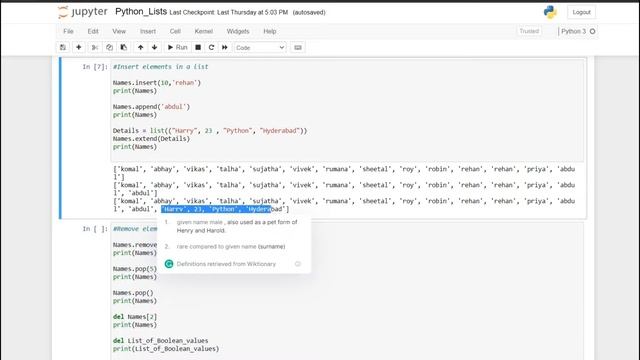The width and height of the screenshot is (640, 360).
Task: Click the Trusted notebook indicator
Action: 529,31
